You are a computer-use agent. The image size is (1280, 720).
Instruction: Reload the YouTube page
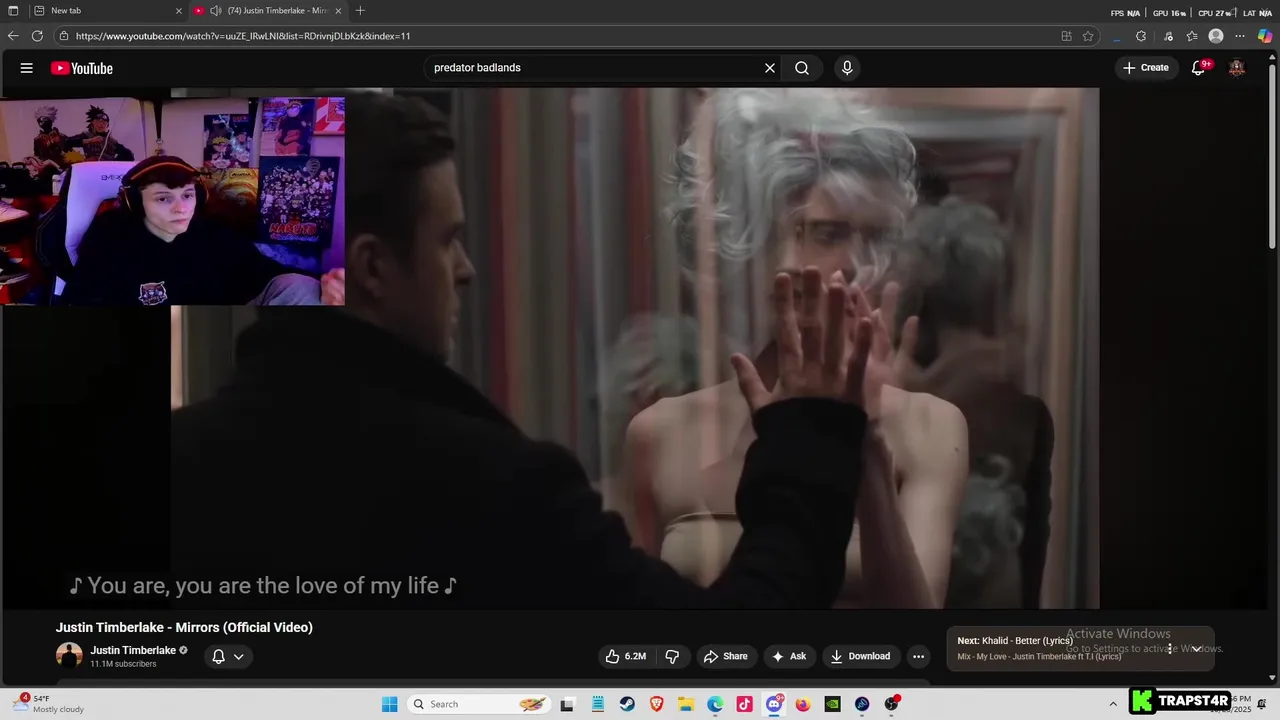tap(37, 36)
